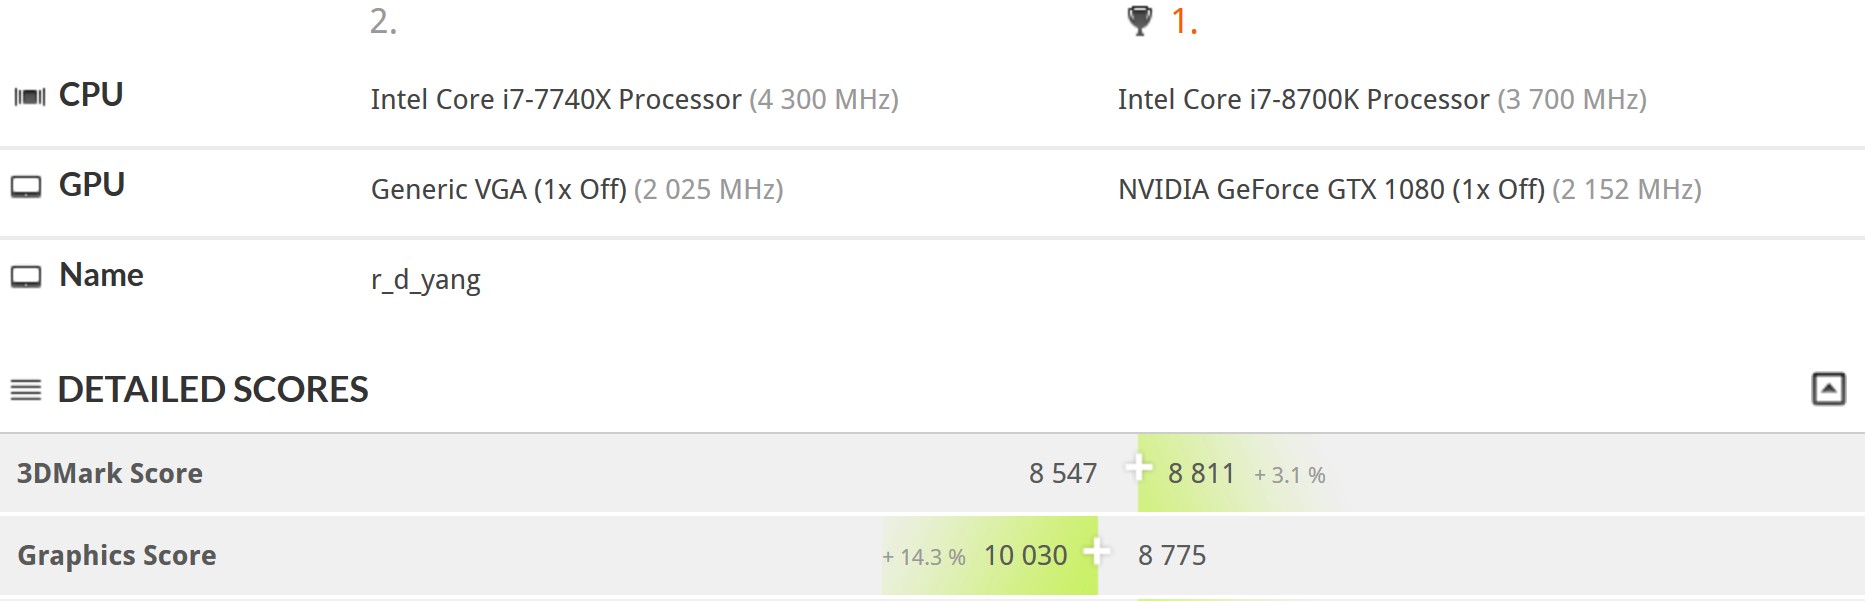This screenshot has height=601, width=1875.
Task: Click the GPU monitor icon
Action: click(x=26, y=187)
